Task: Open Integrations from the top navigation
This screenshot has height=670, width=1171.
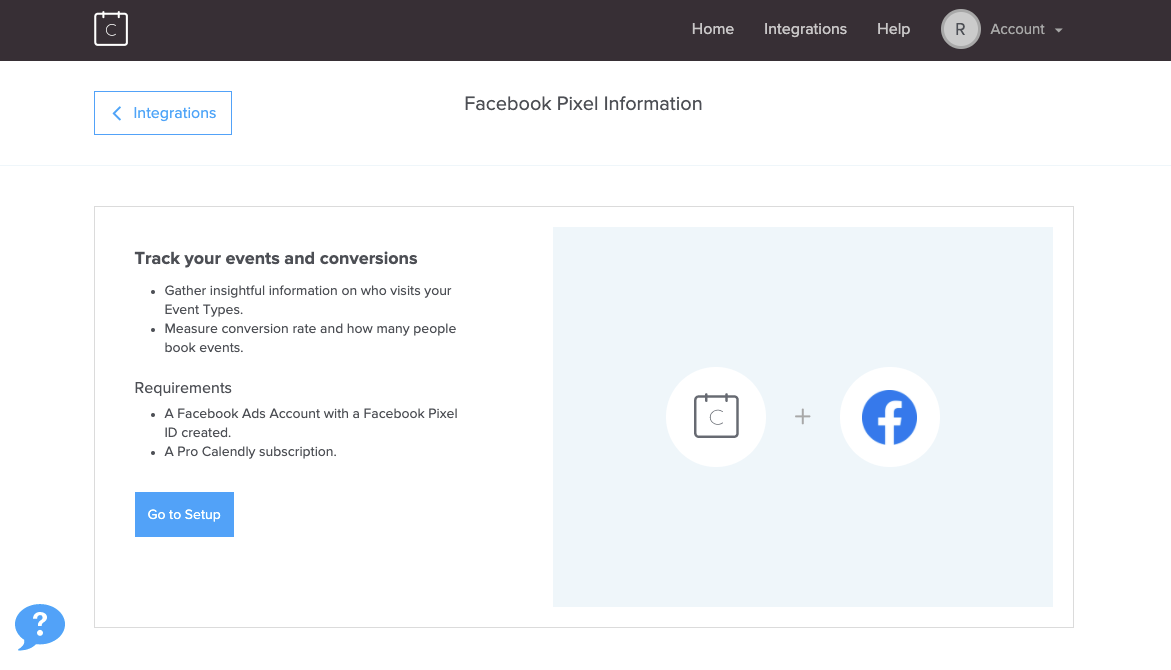Action: pyautogui.click(x=805, y=29)
